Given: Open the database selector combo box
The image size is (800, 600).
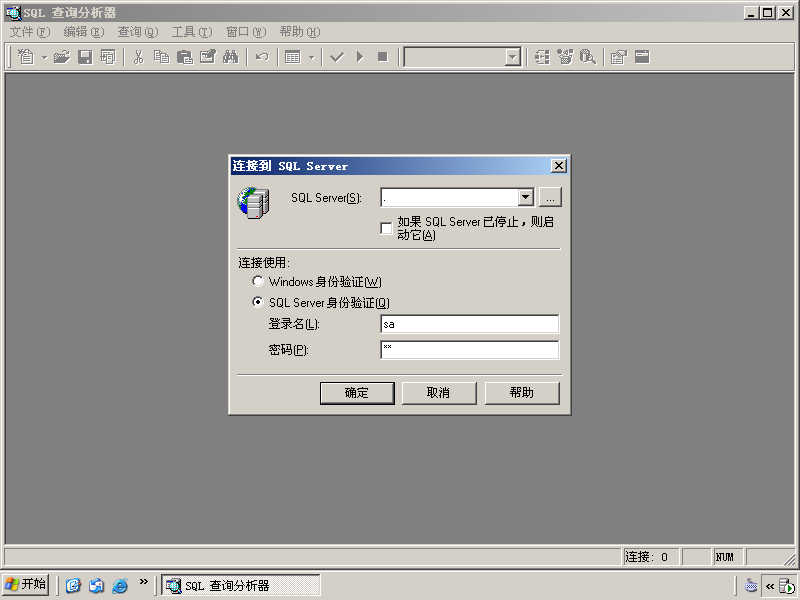Looking at the screenshot, I should (462, 57).
